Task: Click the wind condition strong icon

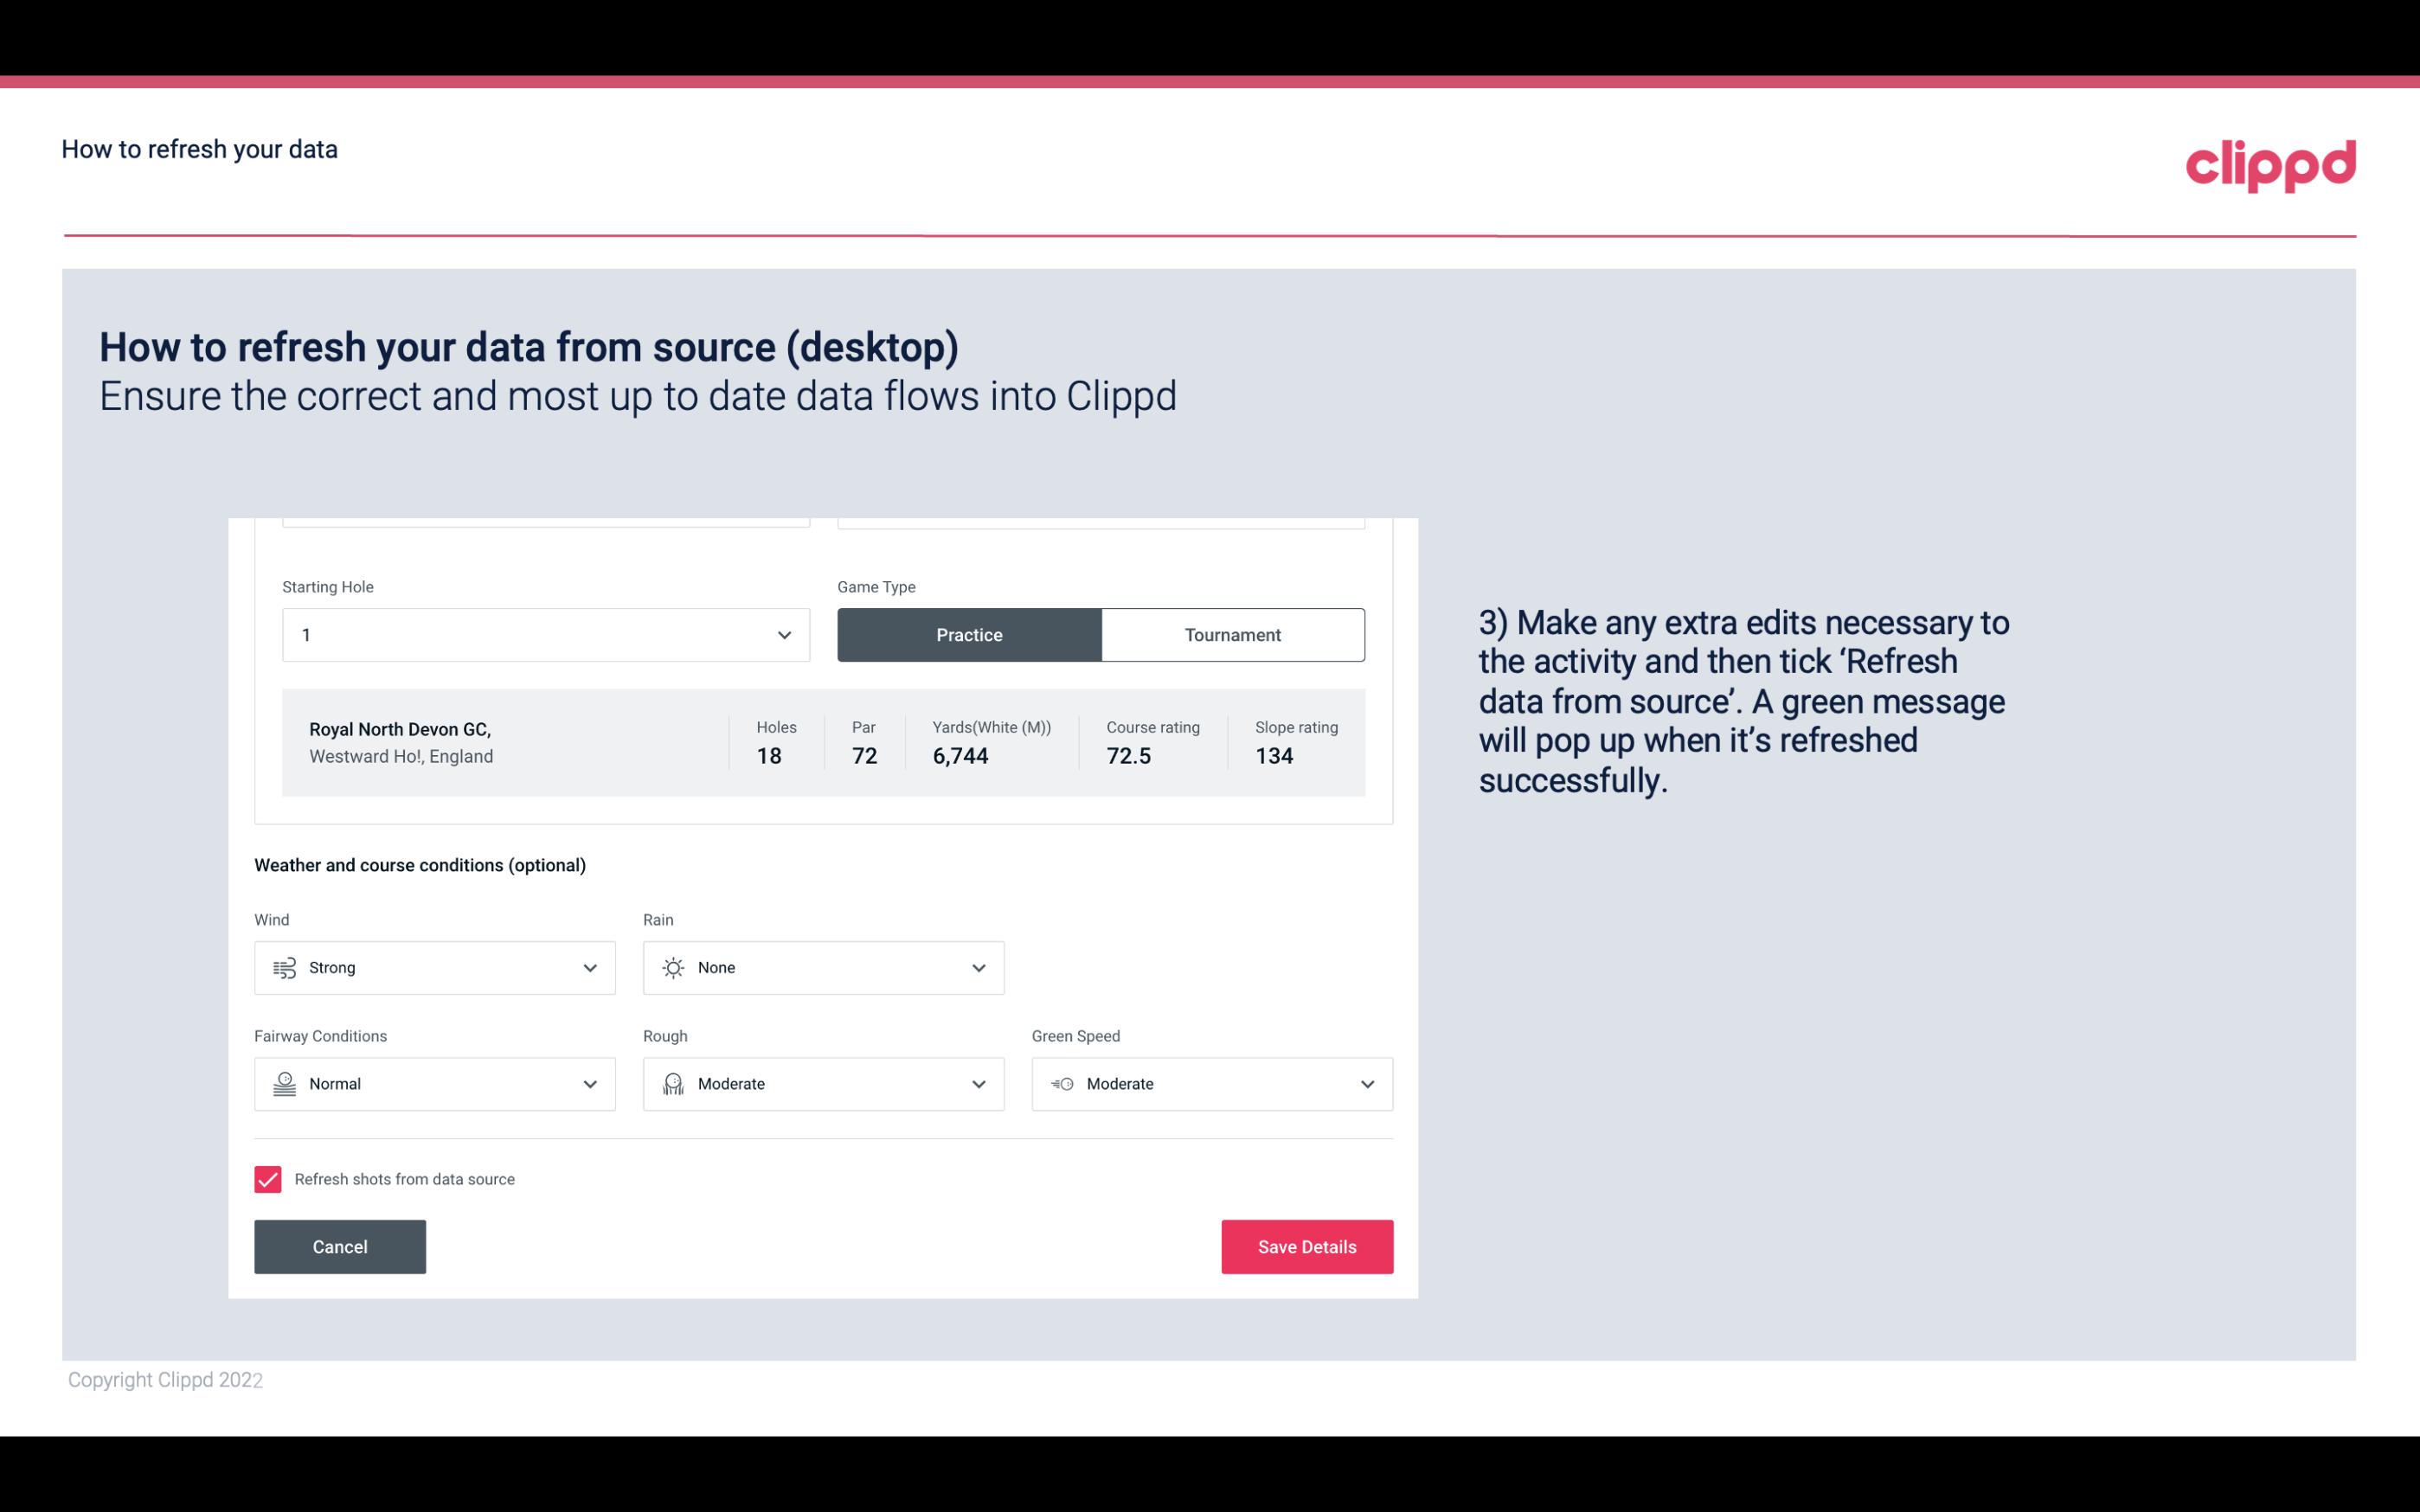Action: click(282, 967)
